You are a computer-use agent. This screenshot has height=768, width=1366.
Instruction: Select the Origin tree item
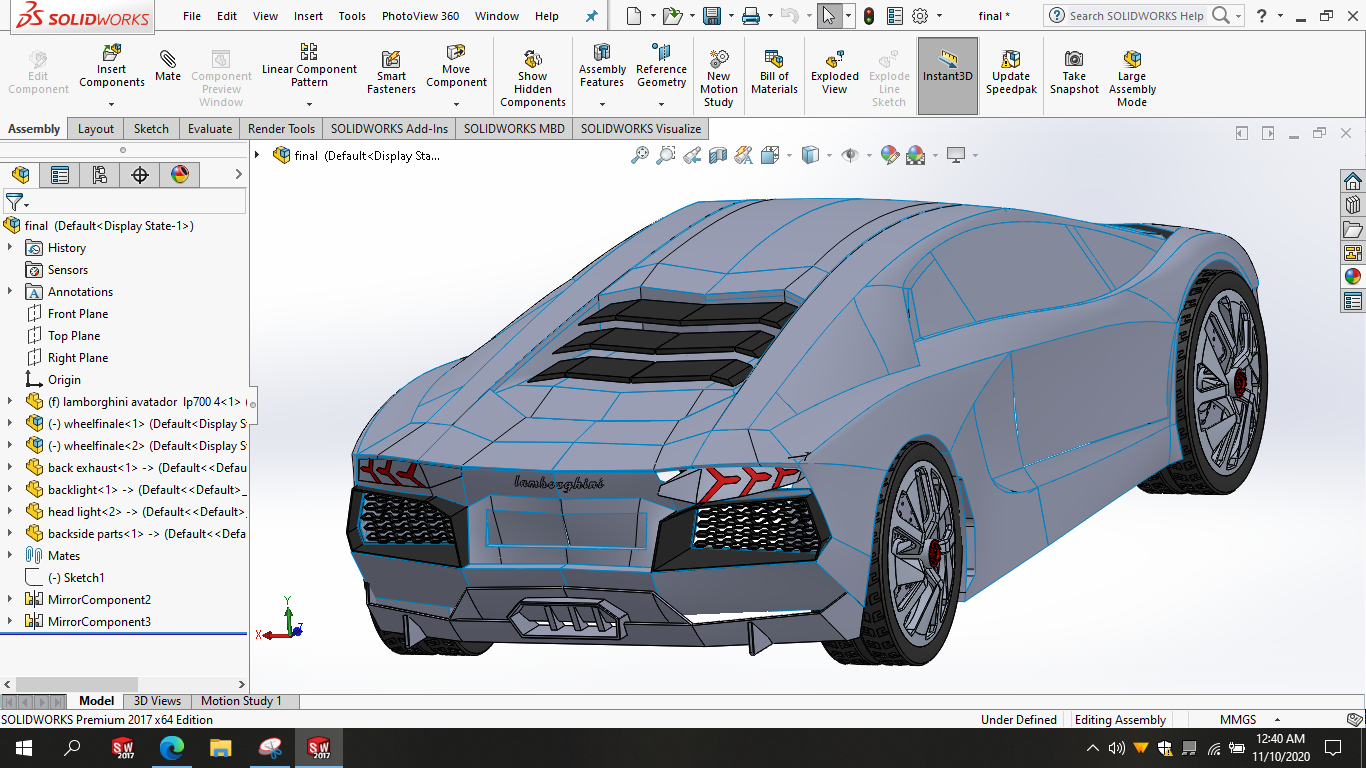[64, 379]
